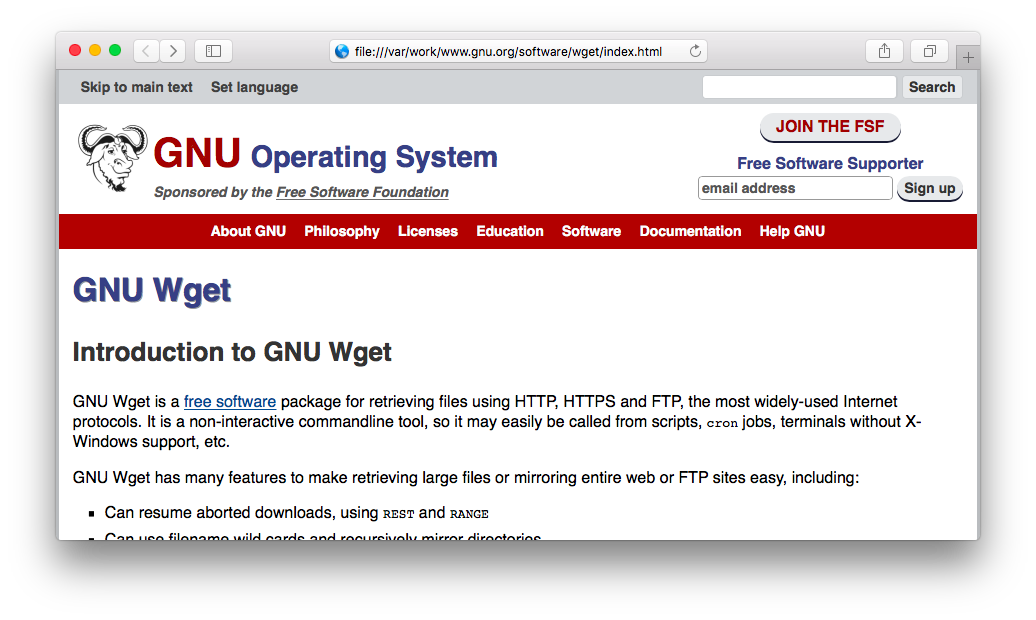Click Skip to main text

pyautogui.click(x=136, y=87)
